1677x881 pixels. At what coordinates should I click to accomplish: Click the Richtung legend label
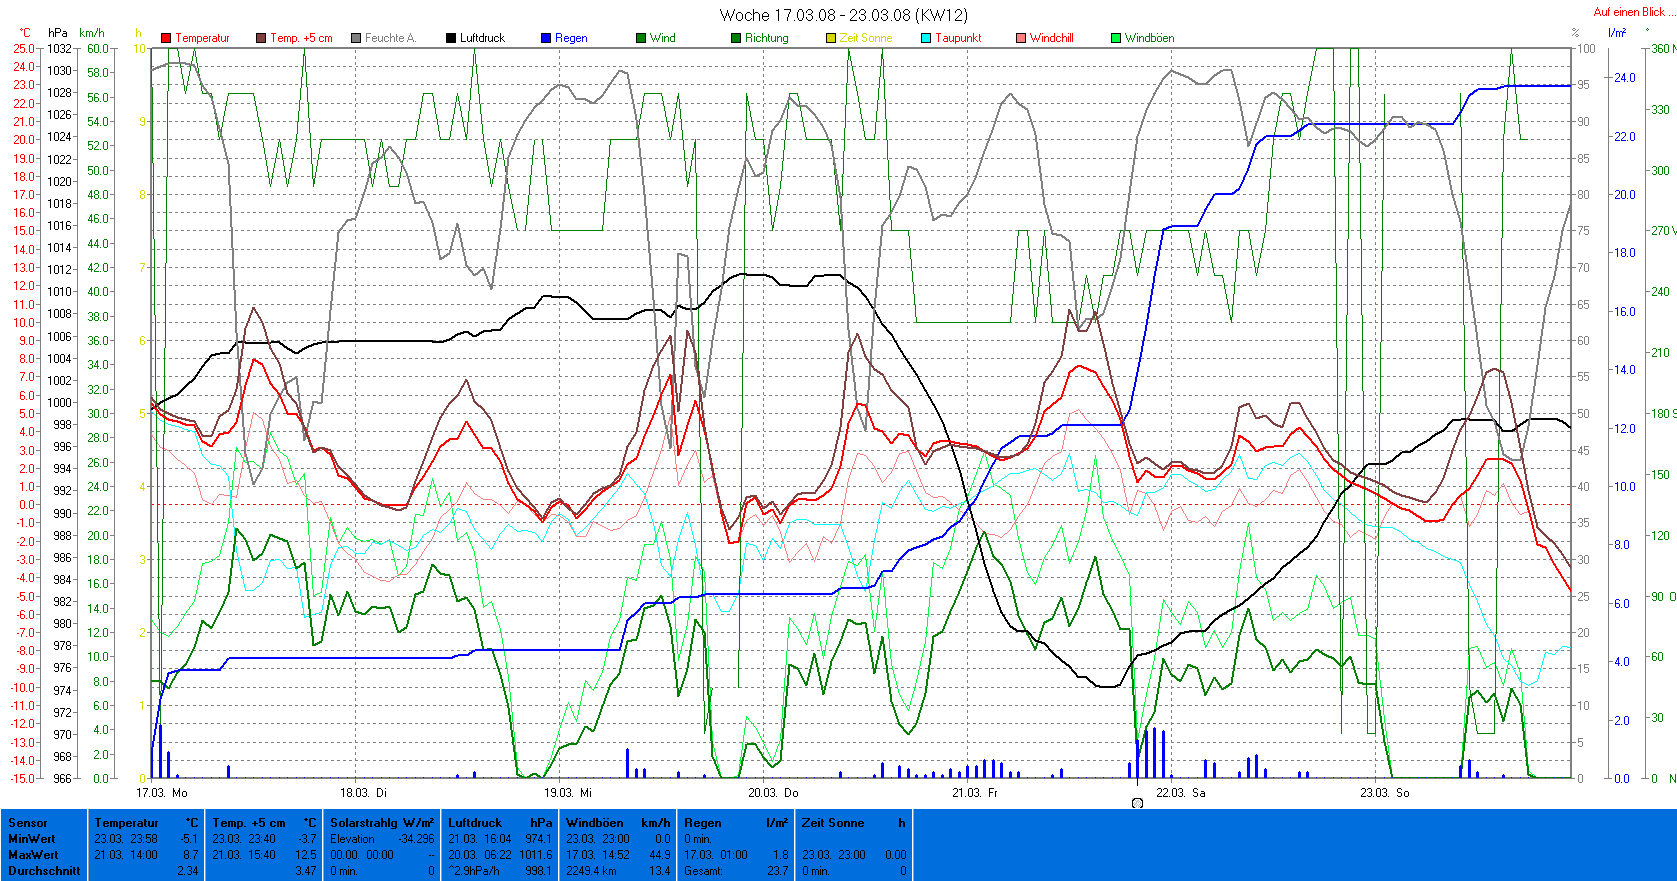(766, 38)
